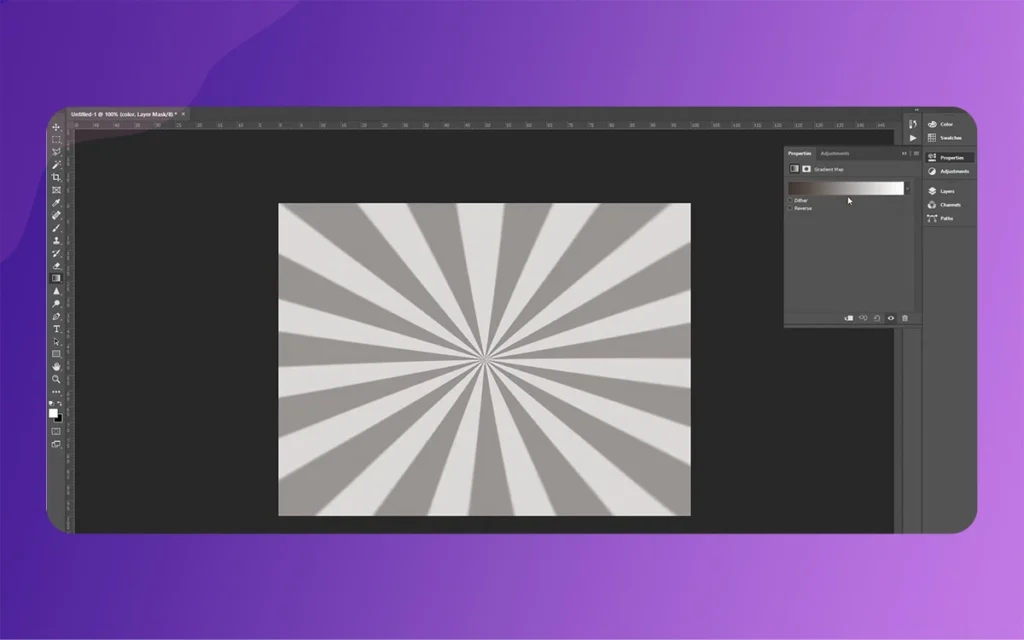Select the Gradient tool in toolbar
The width and height of the screenshot is (1024, 640).
(x=57, y=278)
